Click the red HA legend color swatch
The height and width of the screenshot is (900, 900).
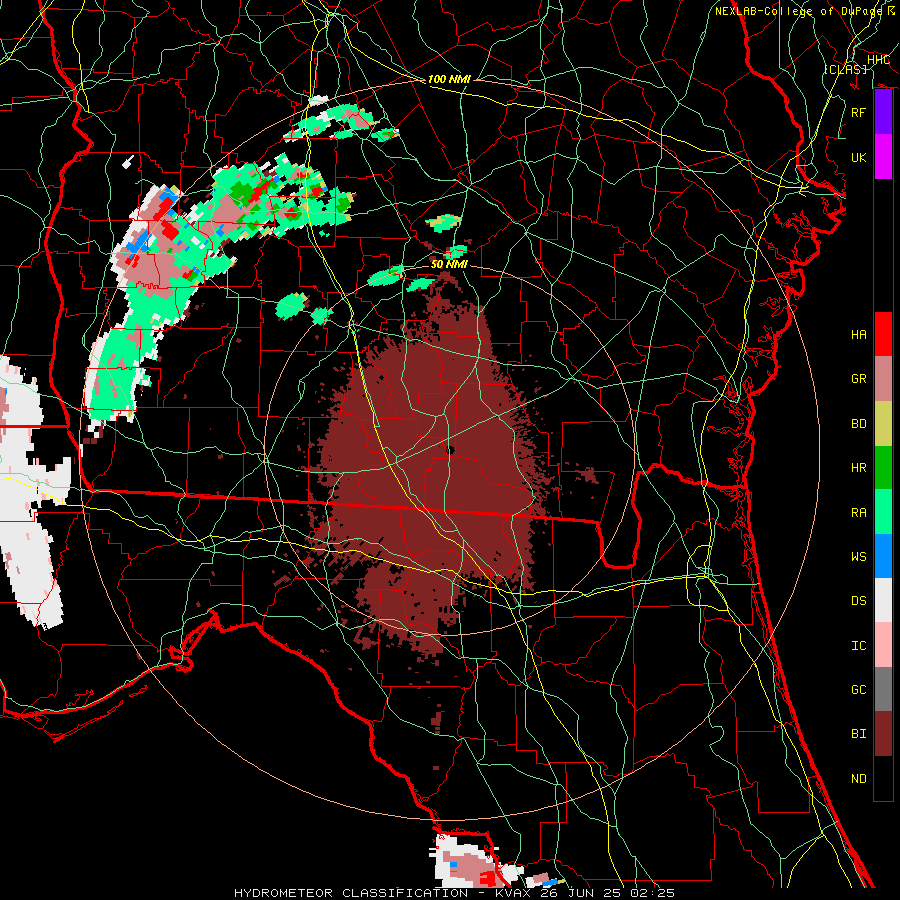(883, 334)
